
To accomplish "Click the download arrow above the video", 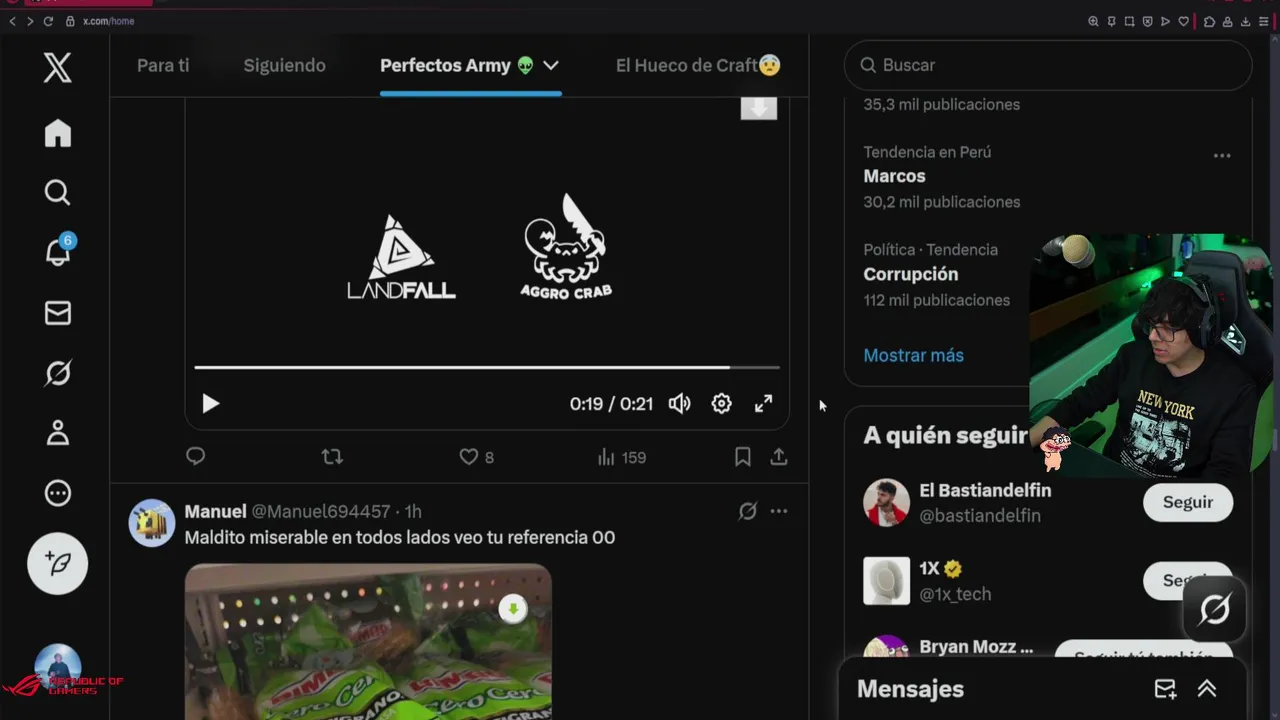I will tap(758, 108).
